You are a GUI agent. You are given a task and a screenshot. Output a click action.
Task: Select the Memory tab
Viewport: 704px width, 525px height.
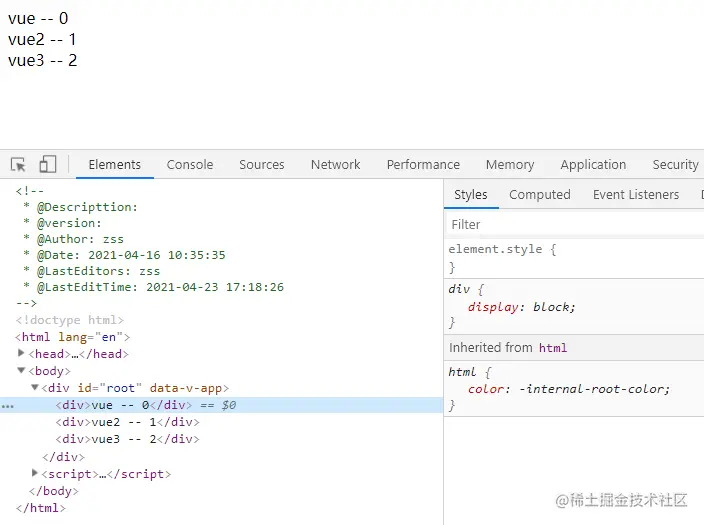pos(509,165)
